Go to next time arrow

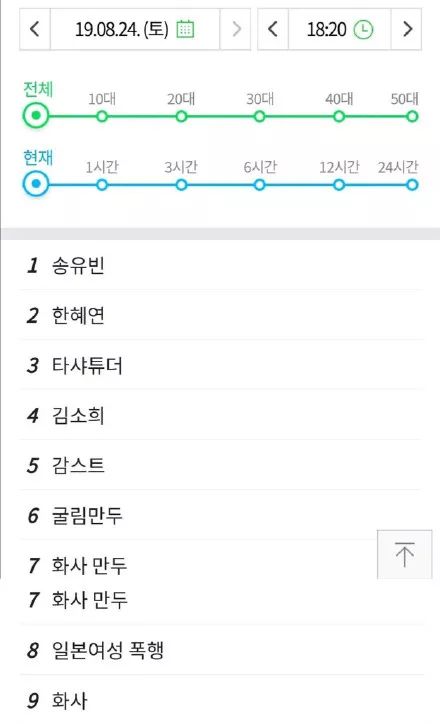(406, 29)
